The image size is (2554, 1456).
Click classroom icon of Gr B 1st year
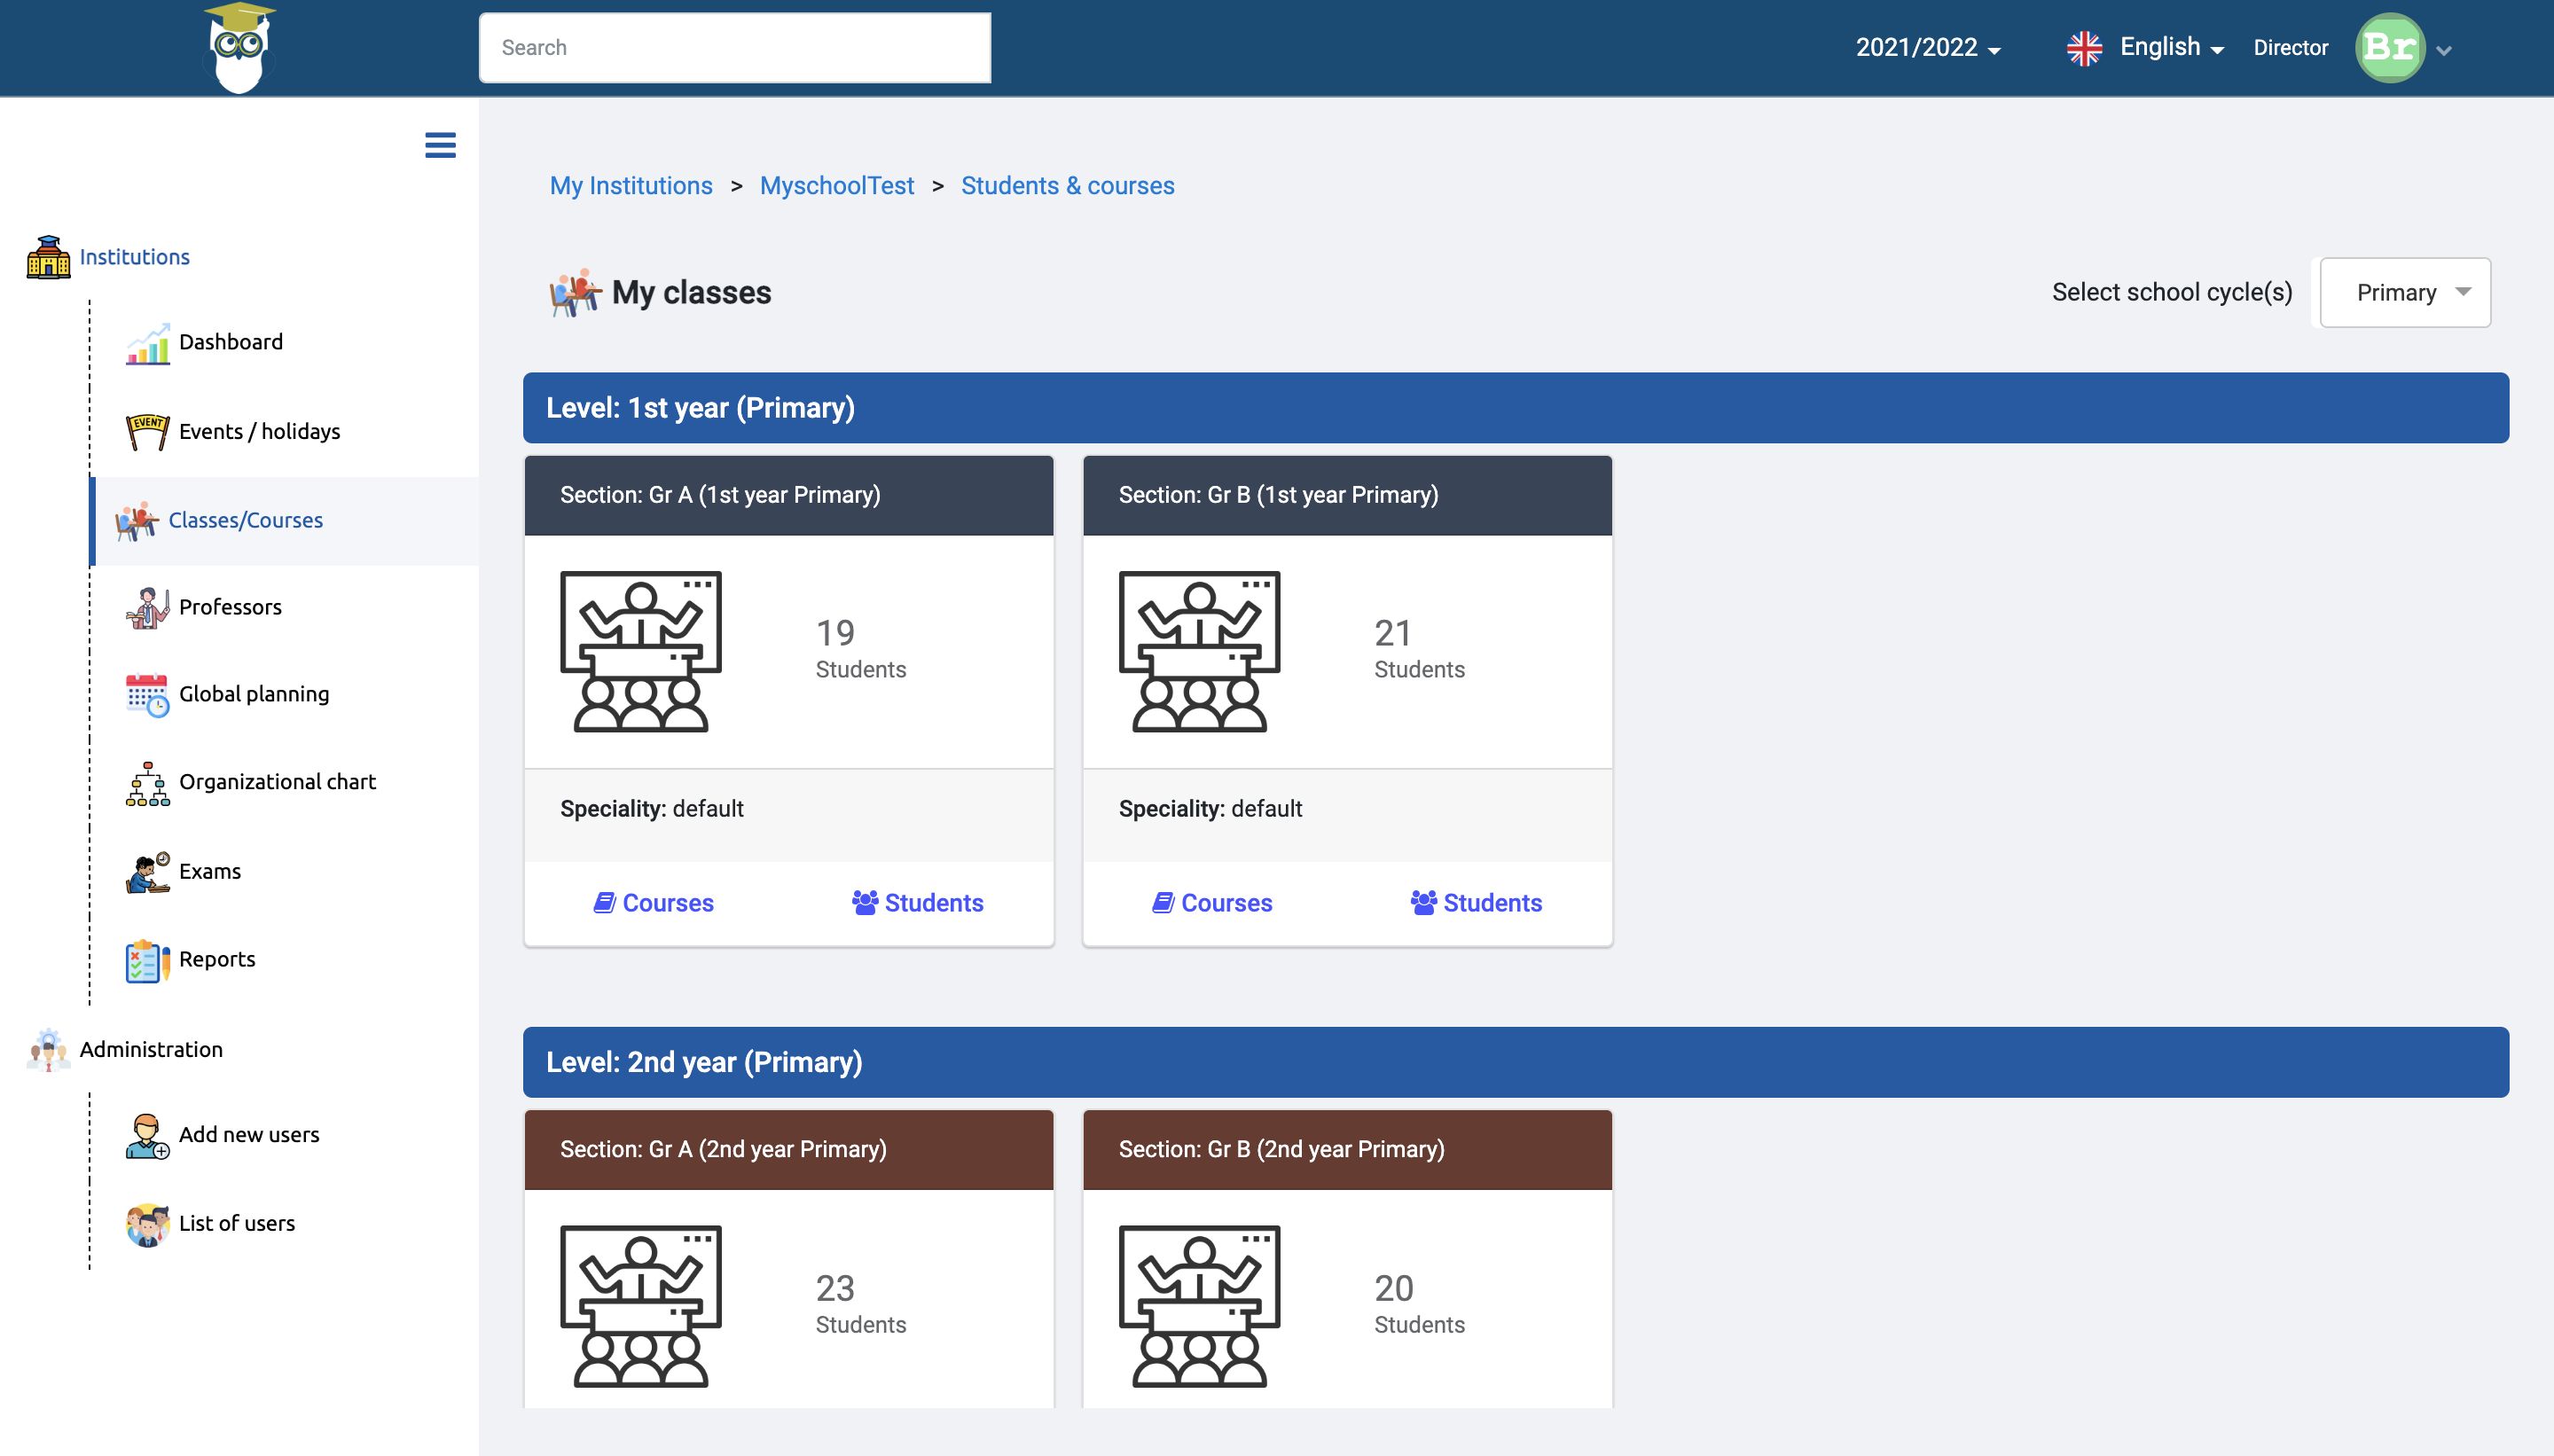point(1199,651)
